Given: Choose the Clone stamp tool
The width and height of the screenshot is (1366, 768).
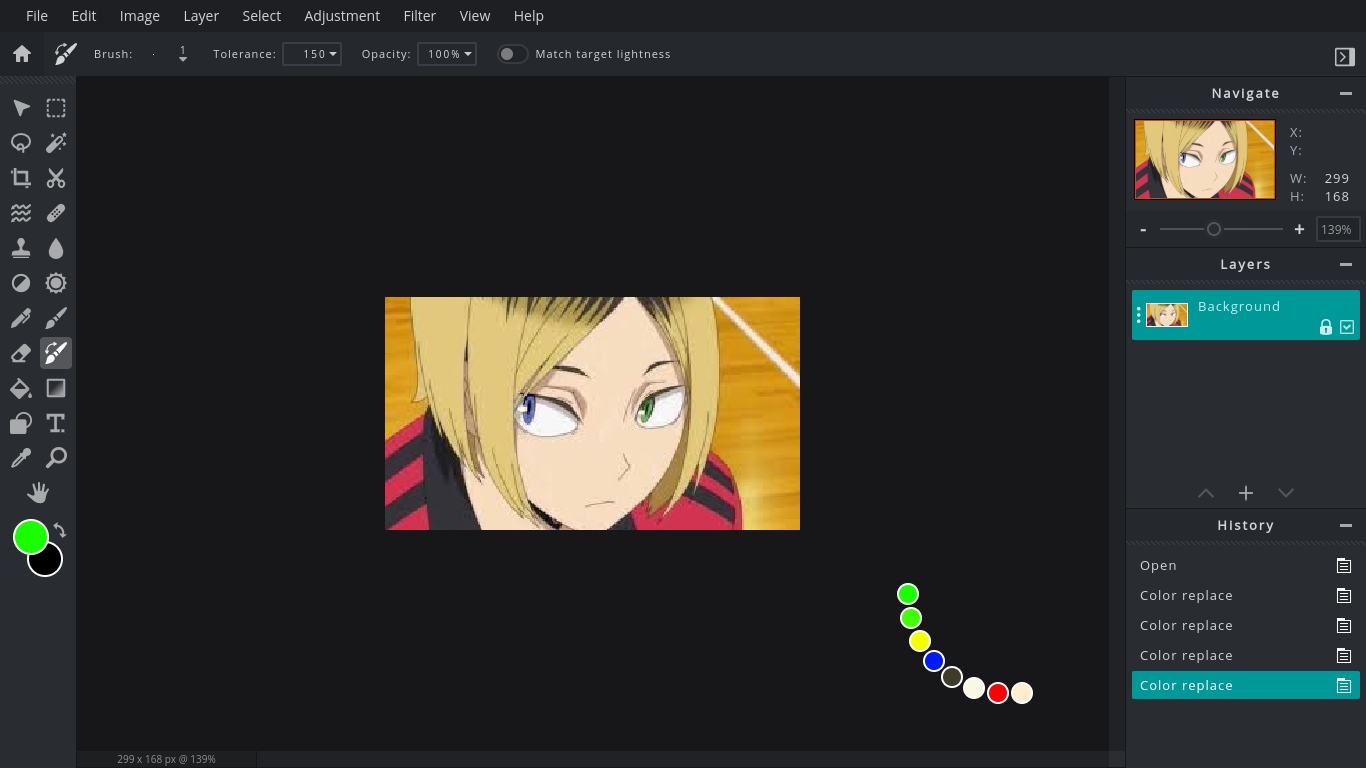Looking at the screenshot, I should click(x=21, y=248).
